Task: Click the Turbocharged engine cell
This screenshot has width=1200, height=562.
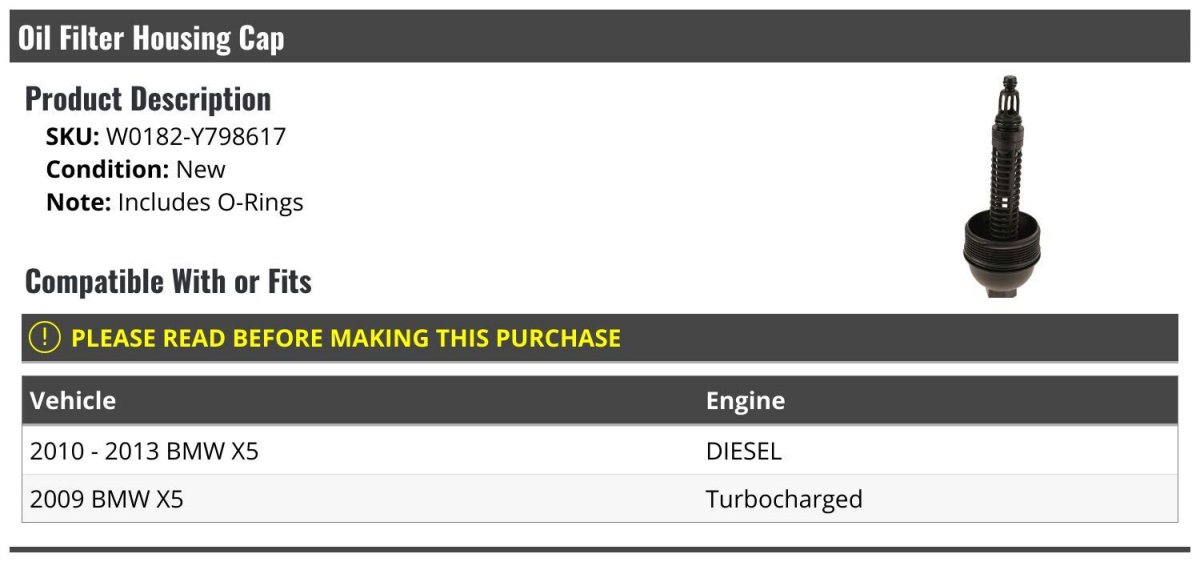Action: (x=784, y=499)
